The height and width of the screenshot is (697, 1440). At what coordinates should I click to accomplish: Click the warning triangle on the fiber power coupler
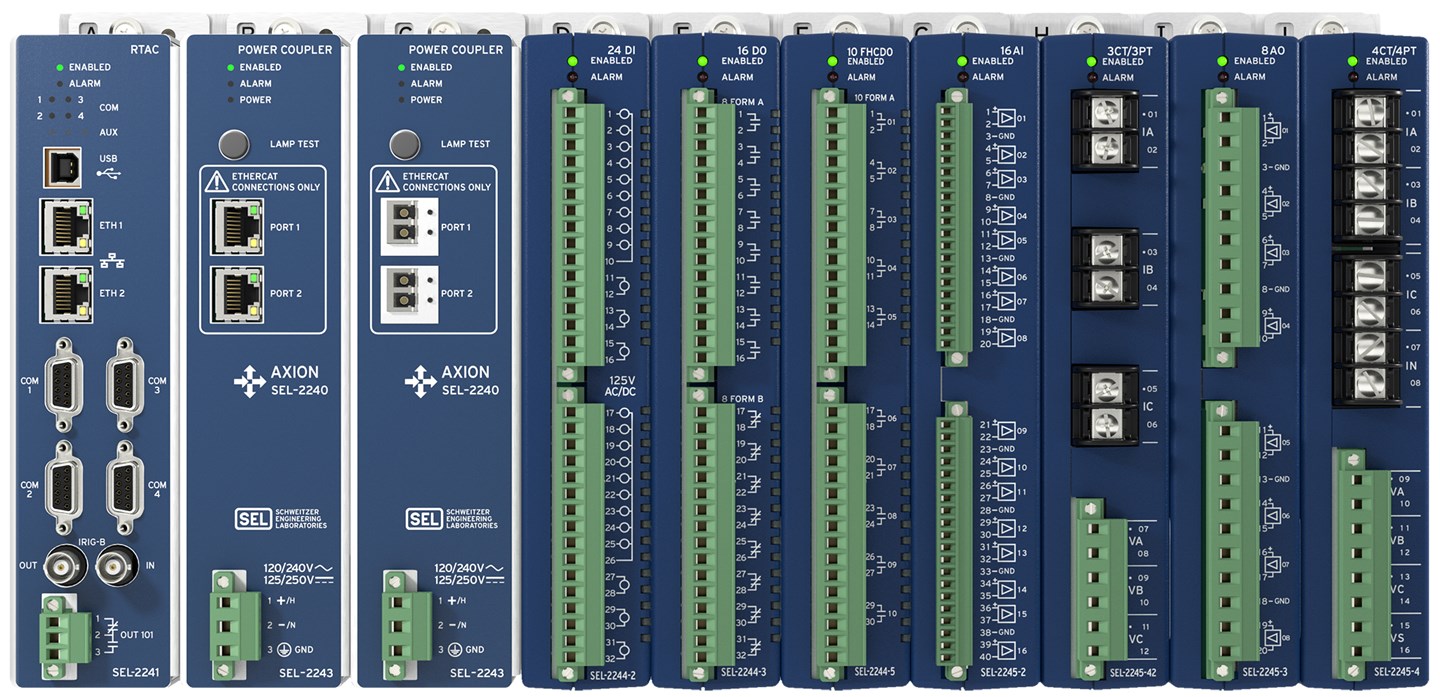click(388, 181)
